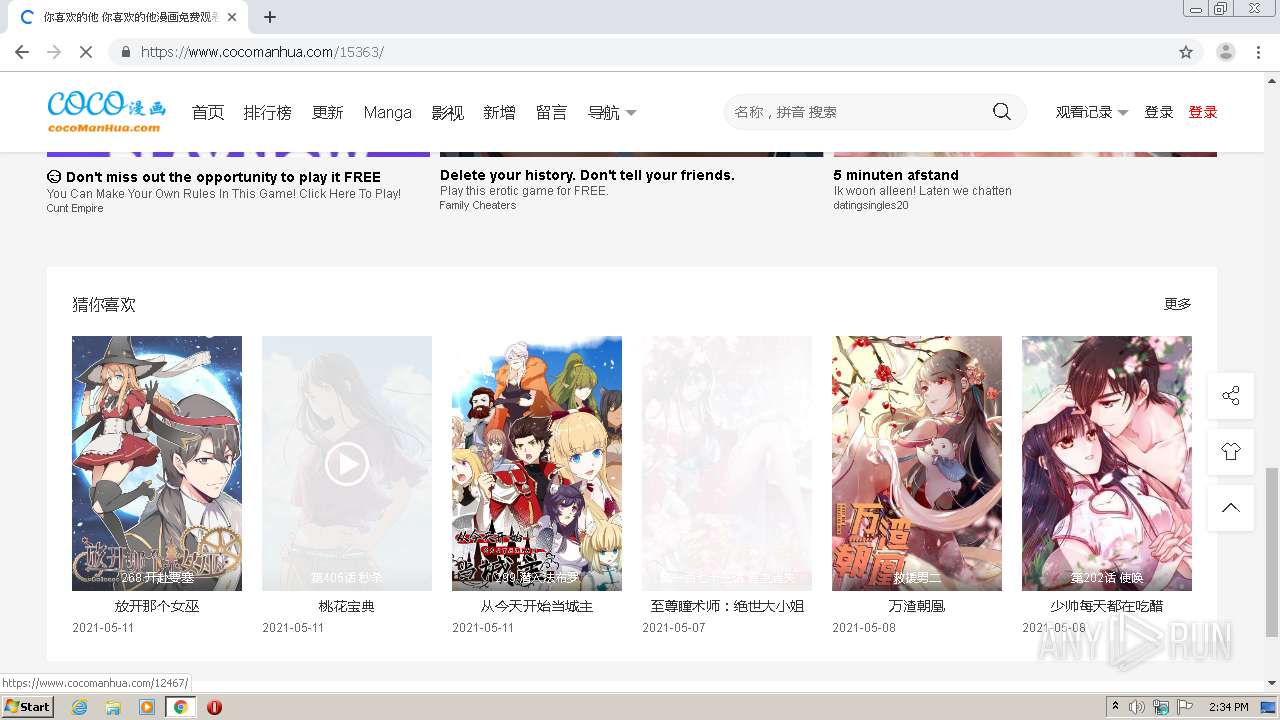Close the 你喜欢的他 tab
The height and width of the screenshot is (720, 1280).
click(x=233, y=17)
